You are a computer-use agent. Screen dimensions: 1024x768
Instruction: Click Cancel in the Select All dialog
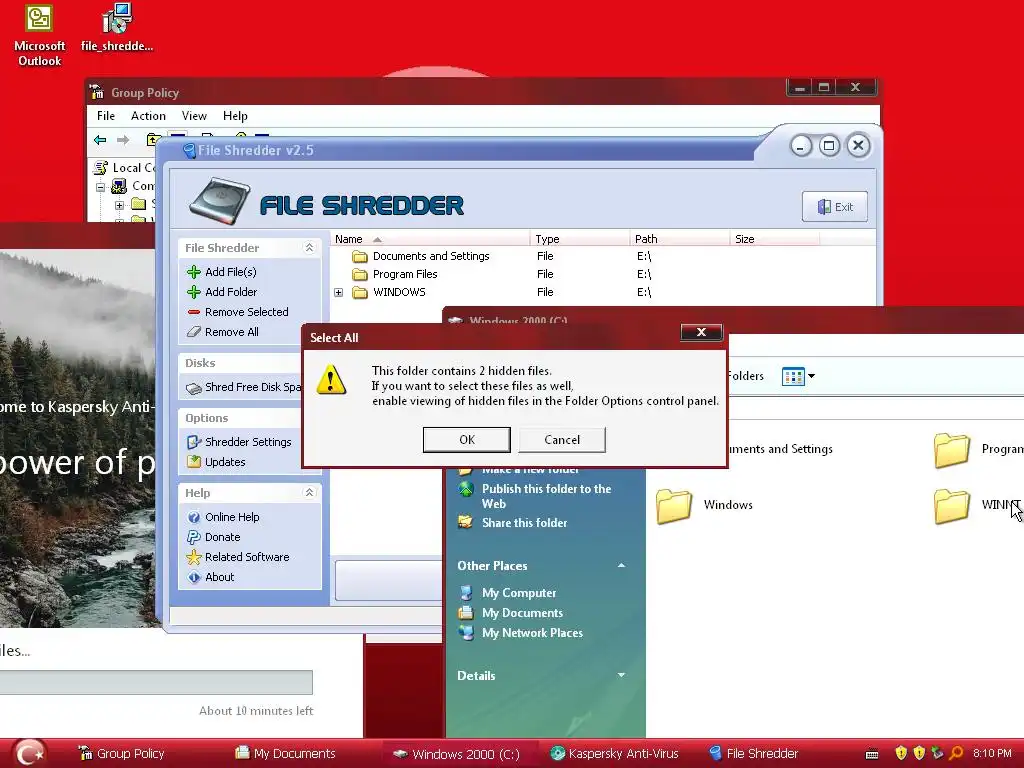(562, 440)
